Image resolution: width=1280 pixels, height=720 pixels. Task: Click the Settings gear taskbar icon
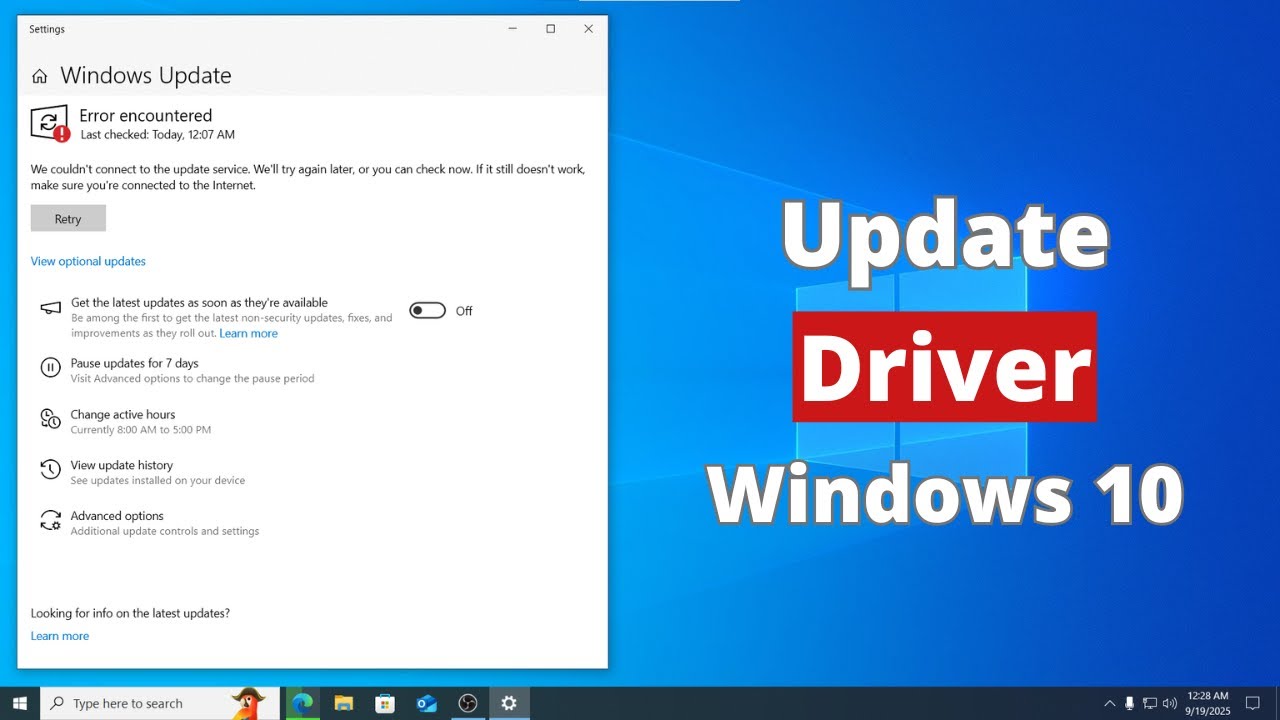point(509,703)
